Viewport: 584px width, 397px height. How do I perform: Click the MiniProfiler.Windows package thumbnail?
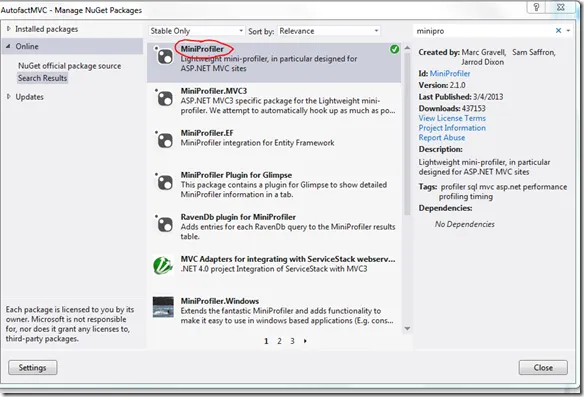[163, 307]
